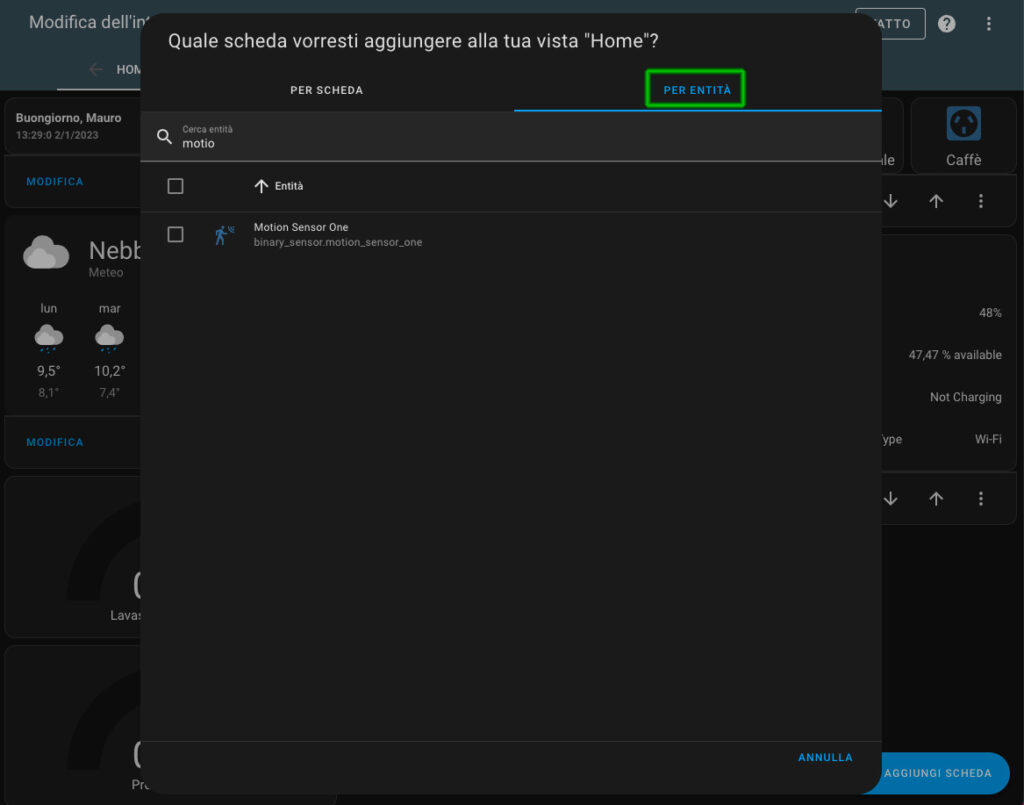Open the top-right three-dot overflow menu

pyautogui.click(x=989, y=23)
